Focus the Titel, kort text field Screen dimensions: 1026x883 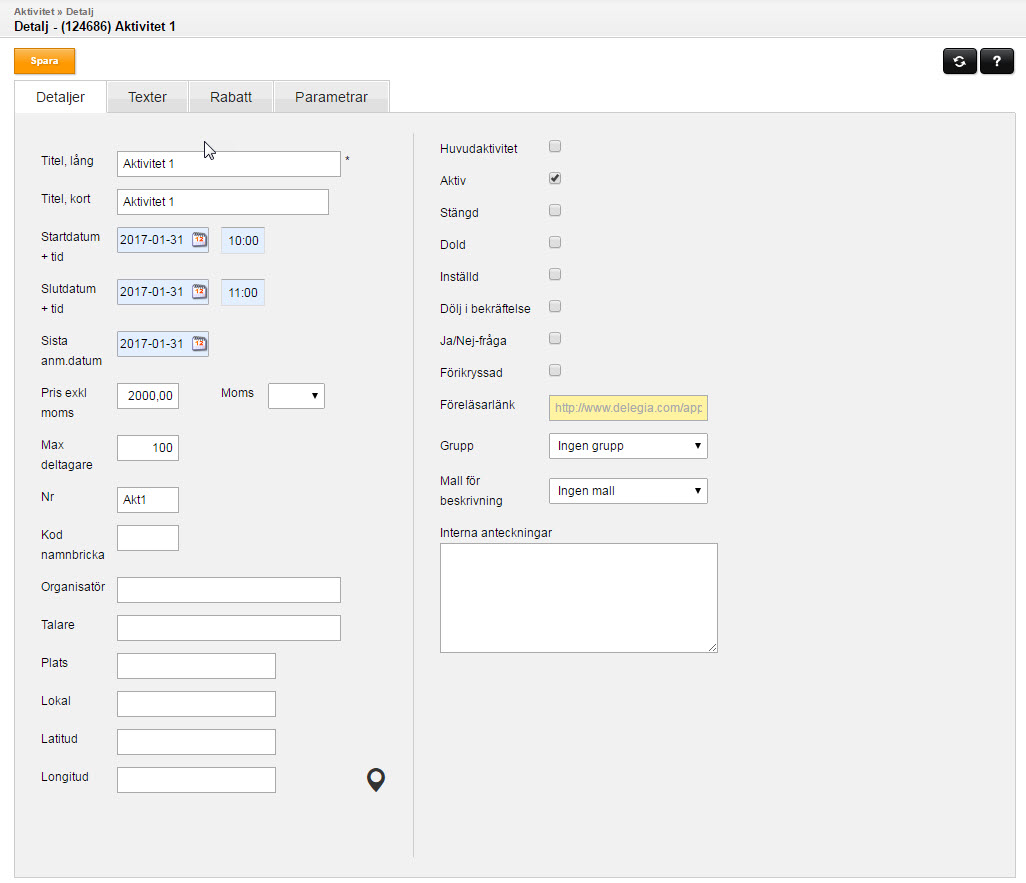(223, 202)
